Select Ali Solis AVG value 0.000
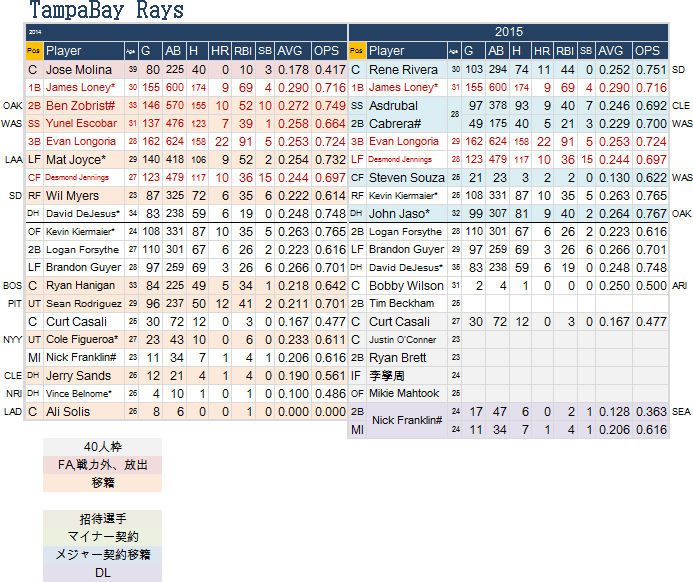Screen dimensions: 693x582 pyautogui.click(x=293, y=411)
